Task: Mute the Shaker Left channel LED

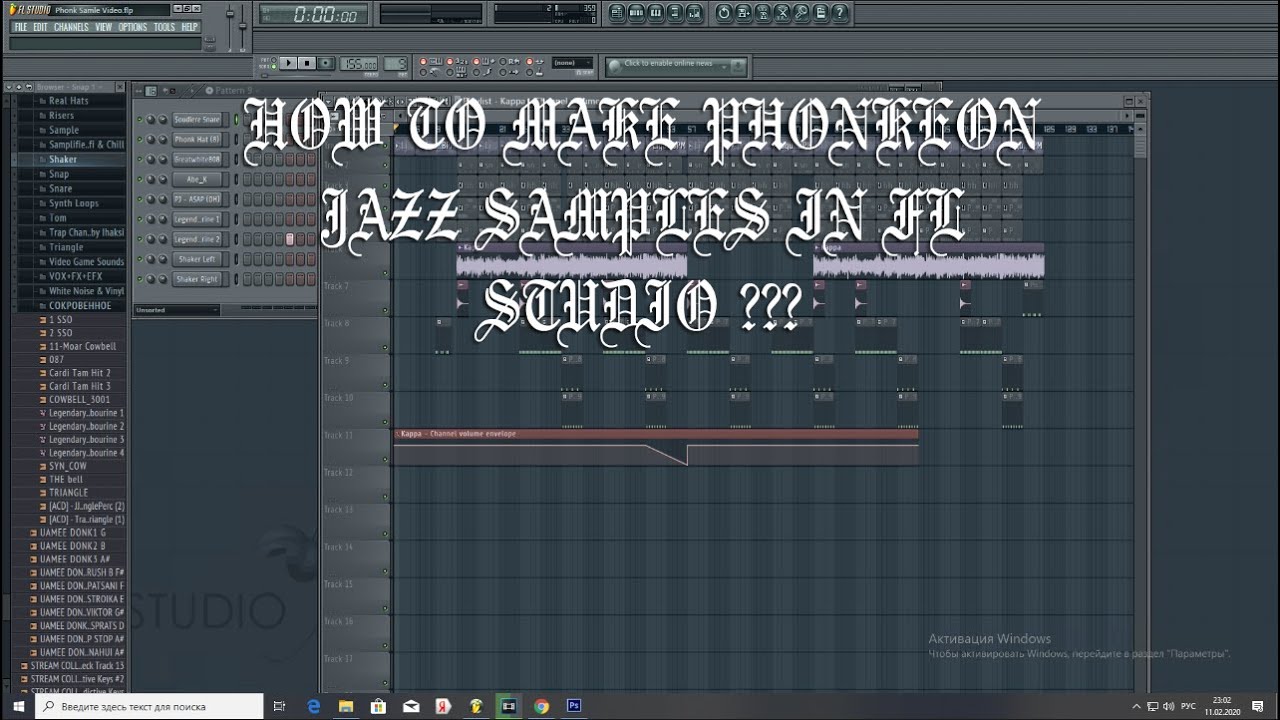Action: 140,259
